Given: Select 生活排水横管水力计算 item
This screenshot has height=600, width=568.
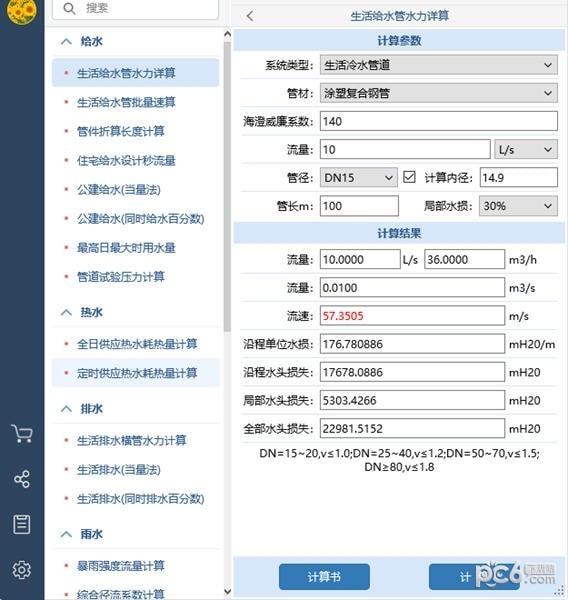Looking at the screenshot, I should [135, 440].
